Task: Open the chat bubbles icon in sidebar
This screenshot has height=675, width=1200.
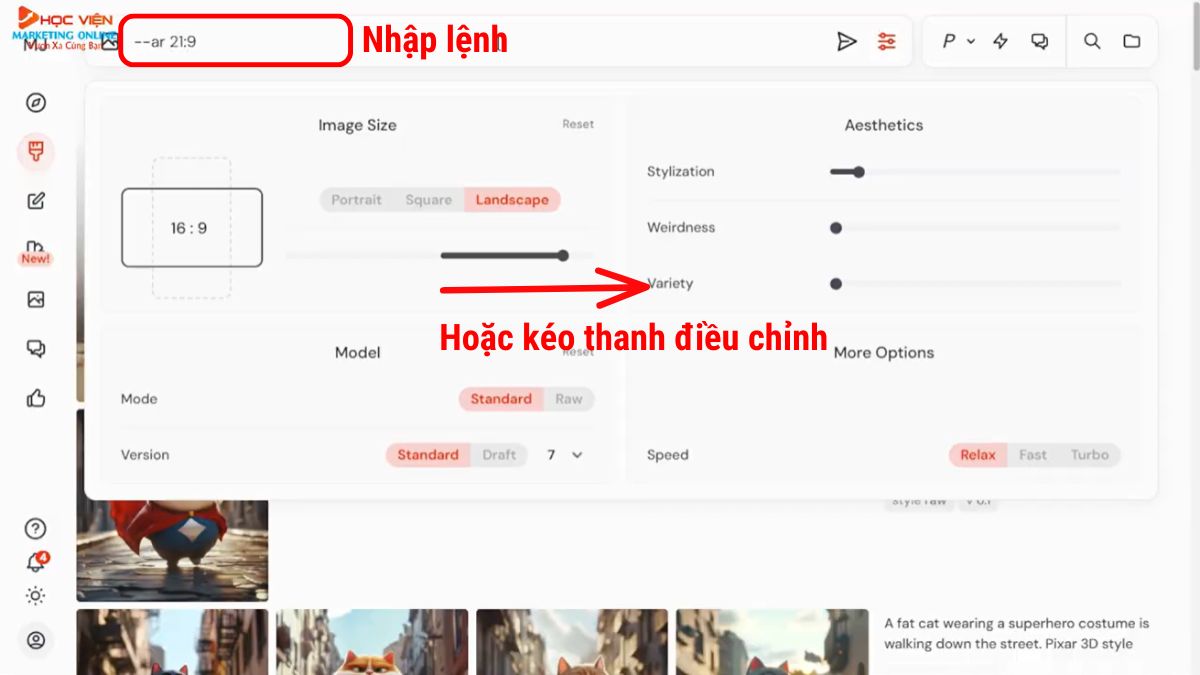Action: pos(36,348)
